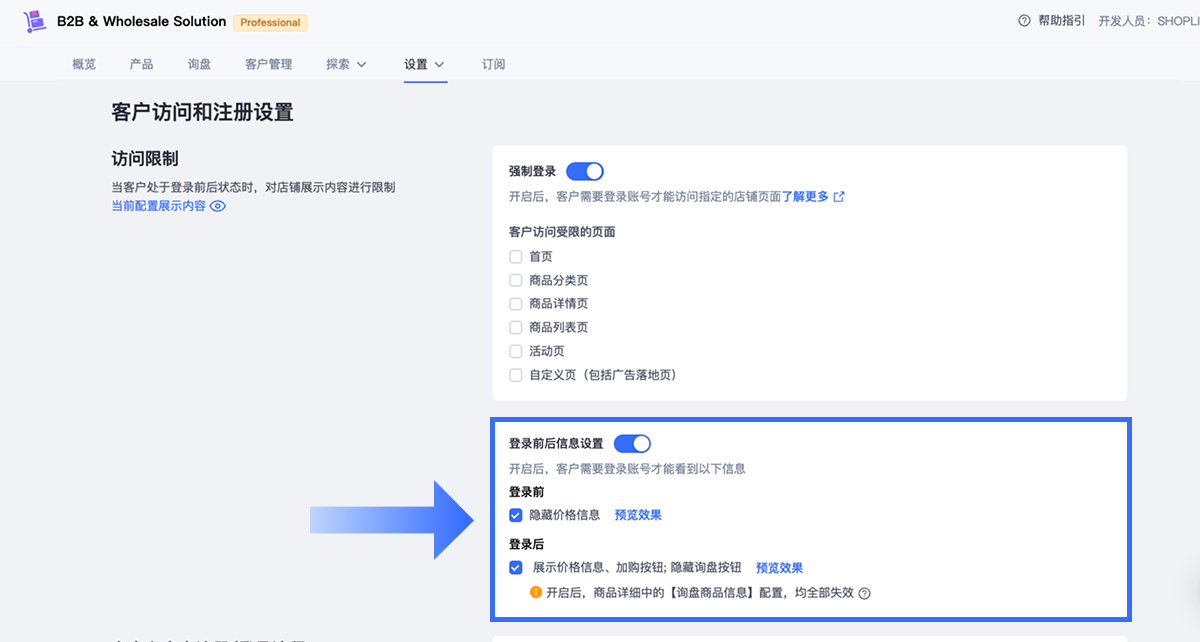
Task: Click 预览效果 beside 隐藏询盘按钮
Action: [779, 568]
